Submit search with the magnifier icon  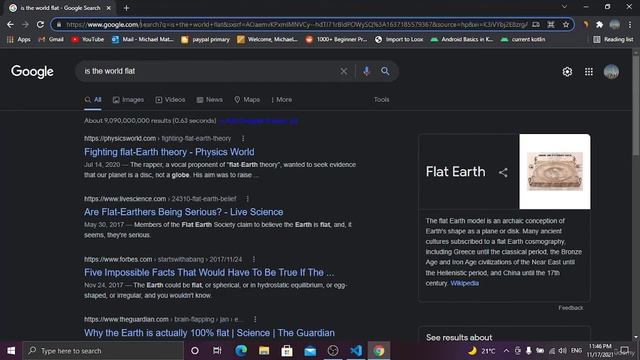[385, 71]
